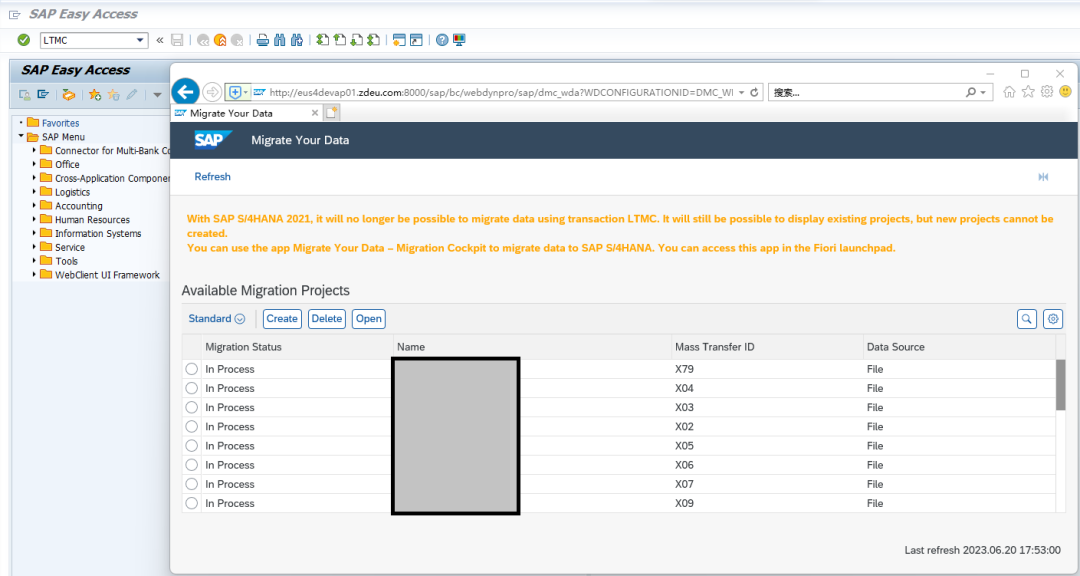Viewport: 1080px width, 576px height.
Task: Collapse the command field with the double-arrow
Action: point(160,40)
